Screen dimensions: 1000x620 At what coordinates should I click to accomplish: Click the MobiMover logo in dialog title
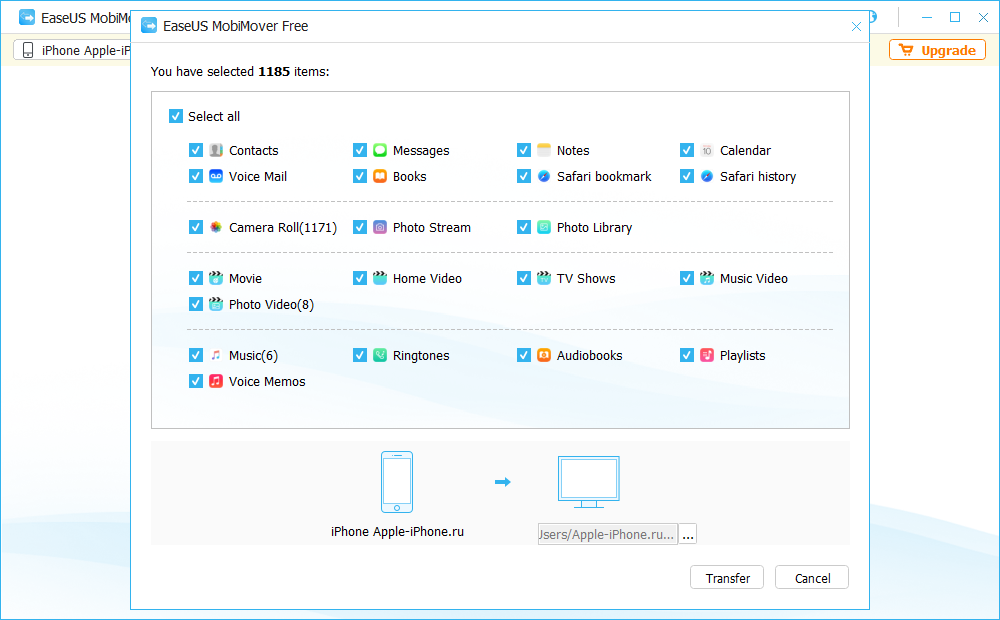pos(149,26)
